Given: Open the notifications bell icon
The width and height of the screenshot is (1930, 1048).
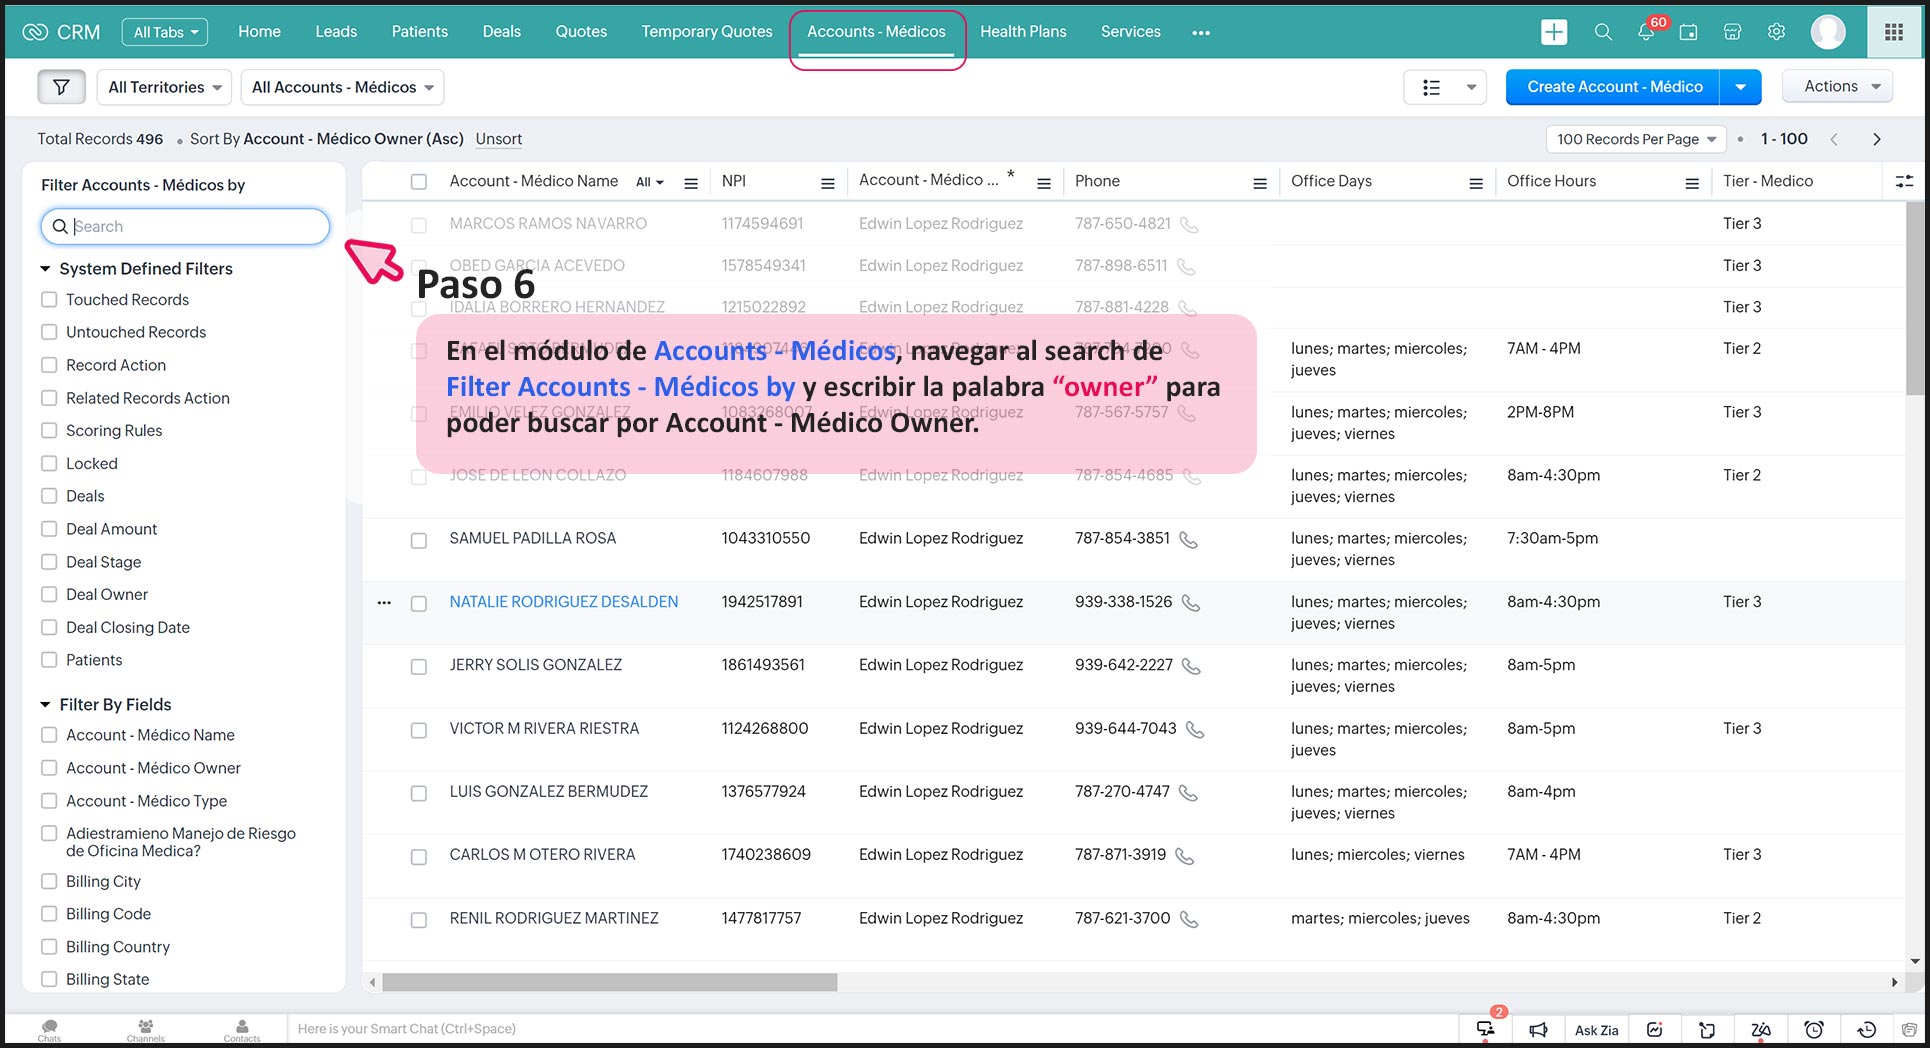Looking at the screenshot, I should pos(1645,32).
